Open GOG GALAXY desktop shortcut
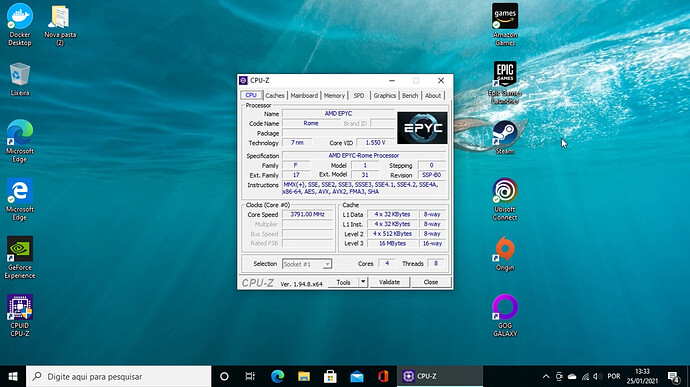 tap(505, 316)
